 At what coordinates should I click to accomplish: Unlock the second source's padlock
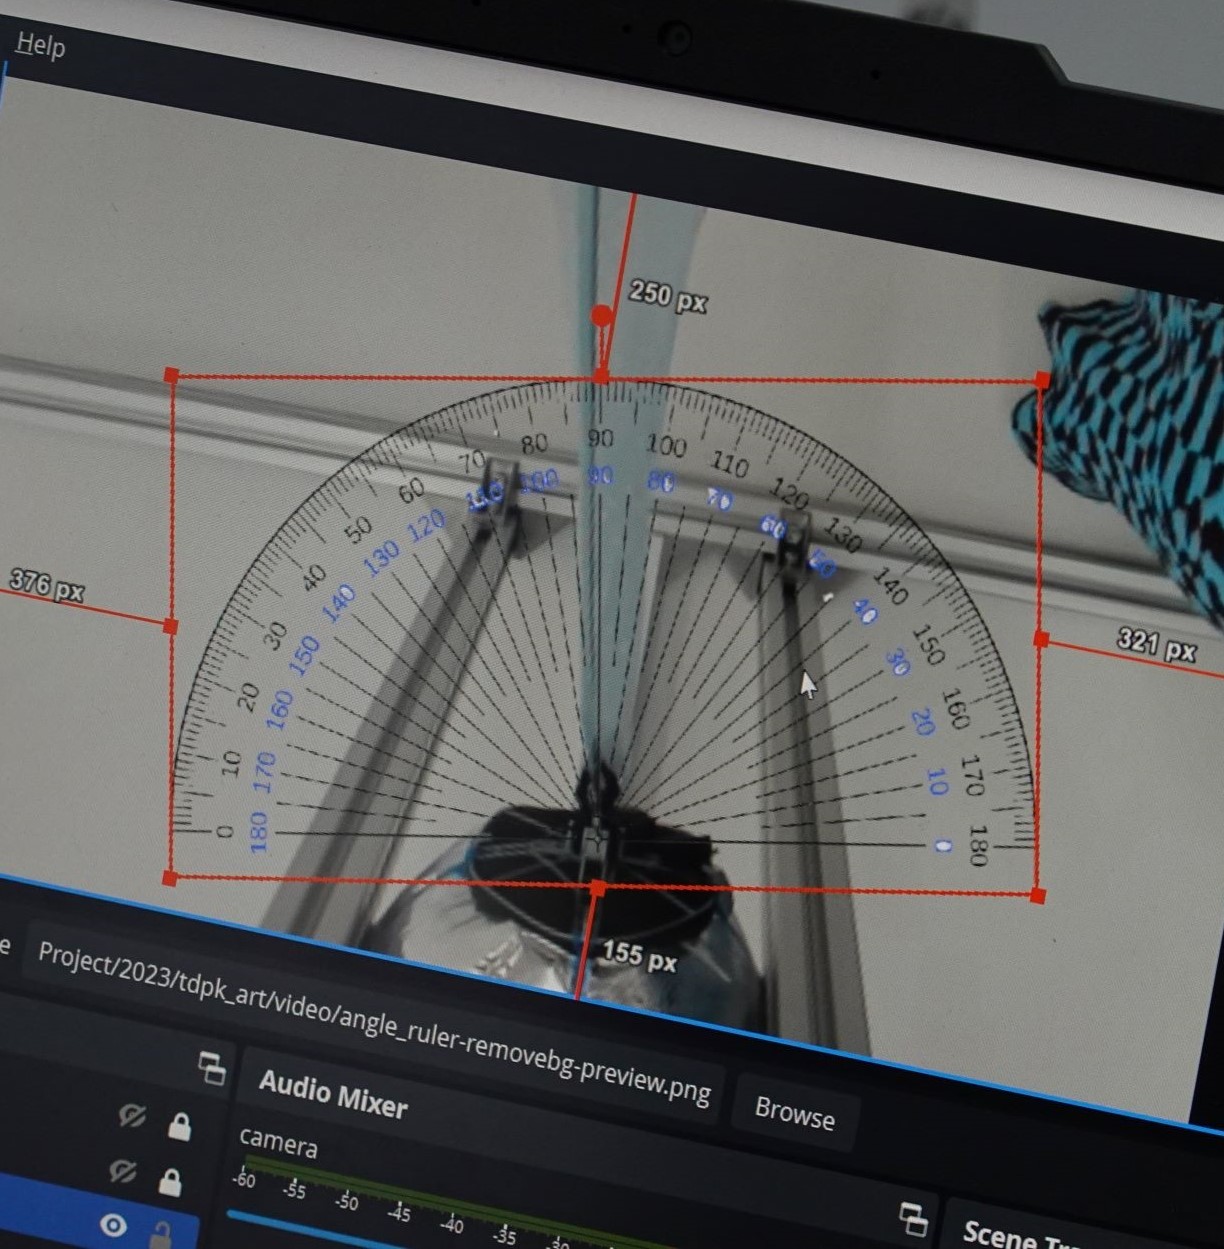[x=171, y=1183]
